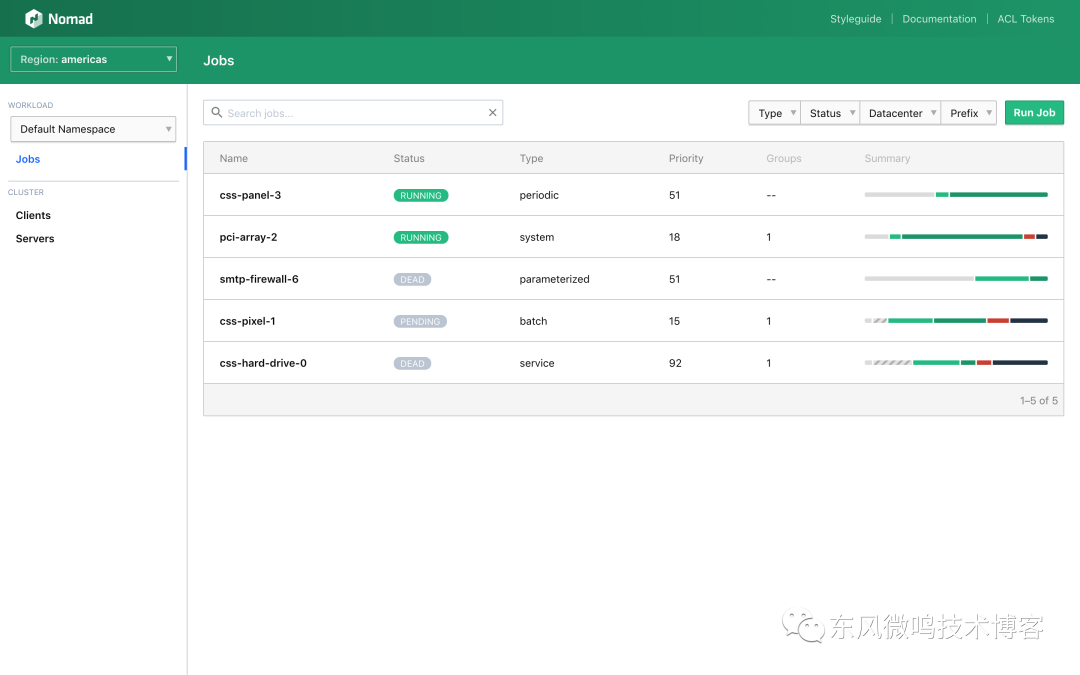Go to Clients in the sidebar
Screen dimensions: 1080x675
33,216
